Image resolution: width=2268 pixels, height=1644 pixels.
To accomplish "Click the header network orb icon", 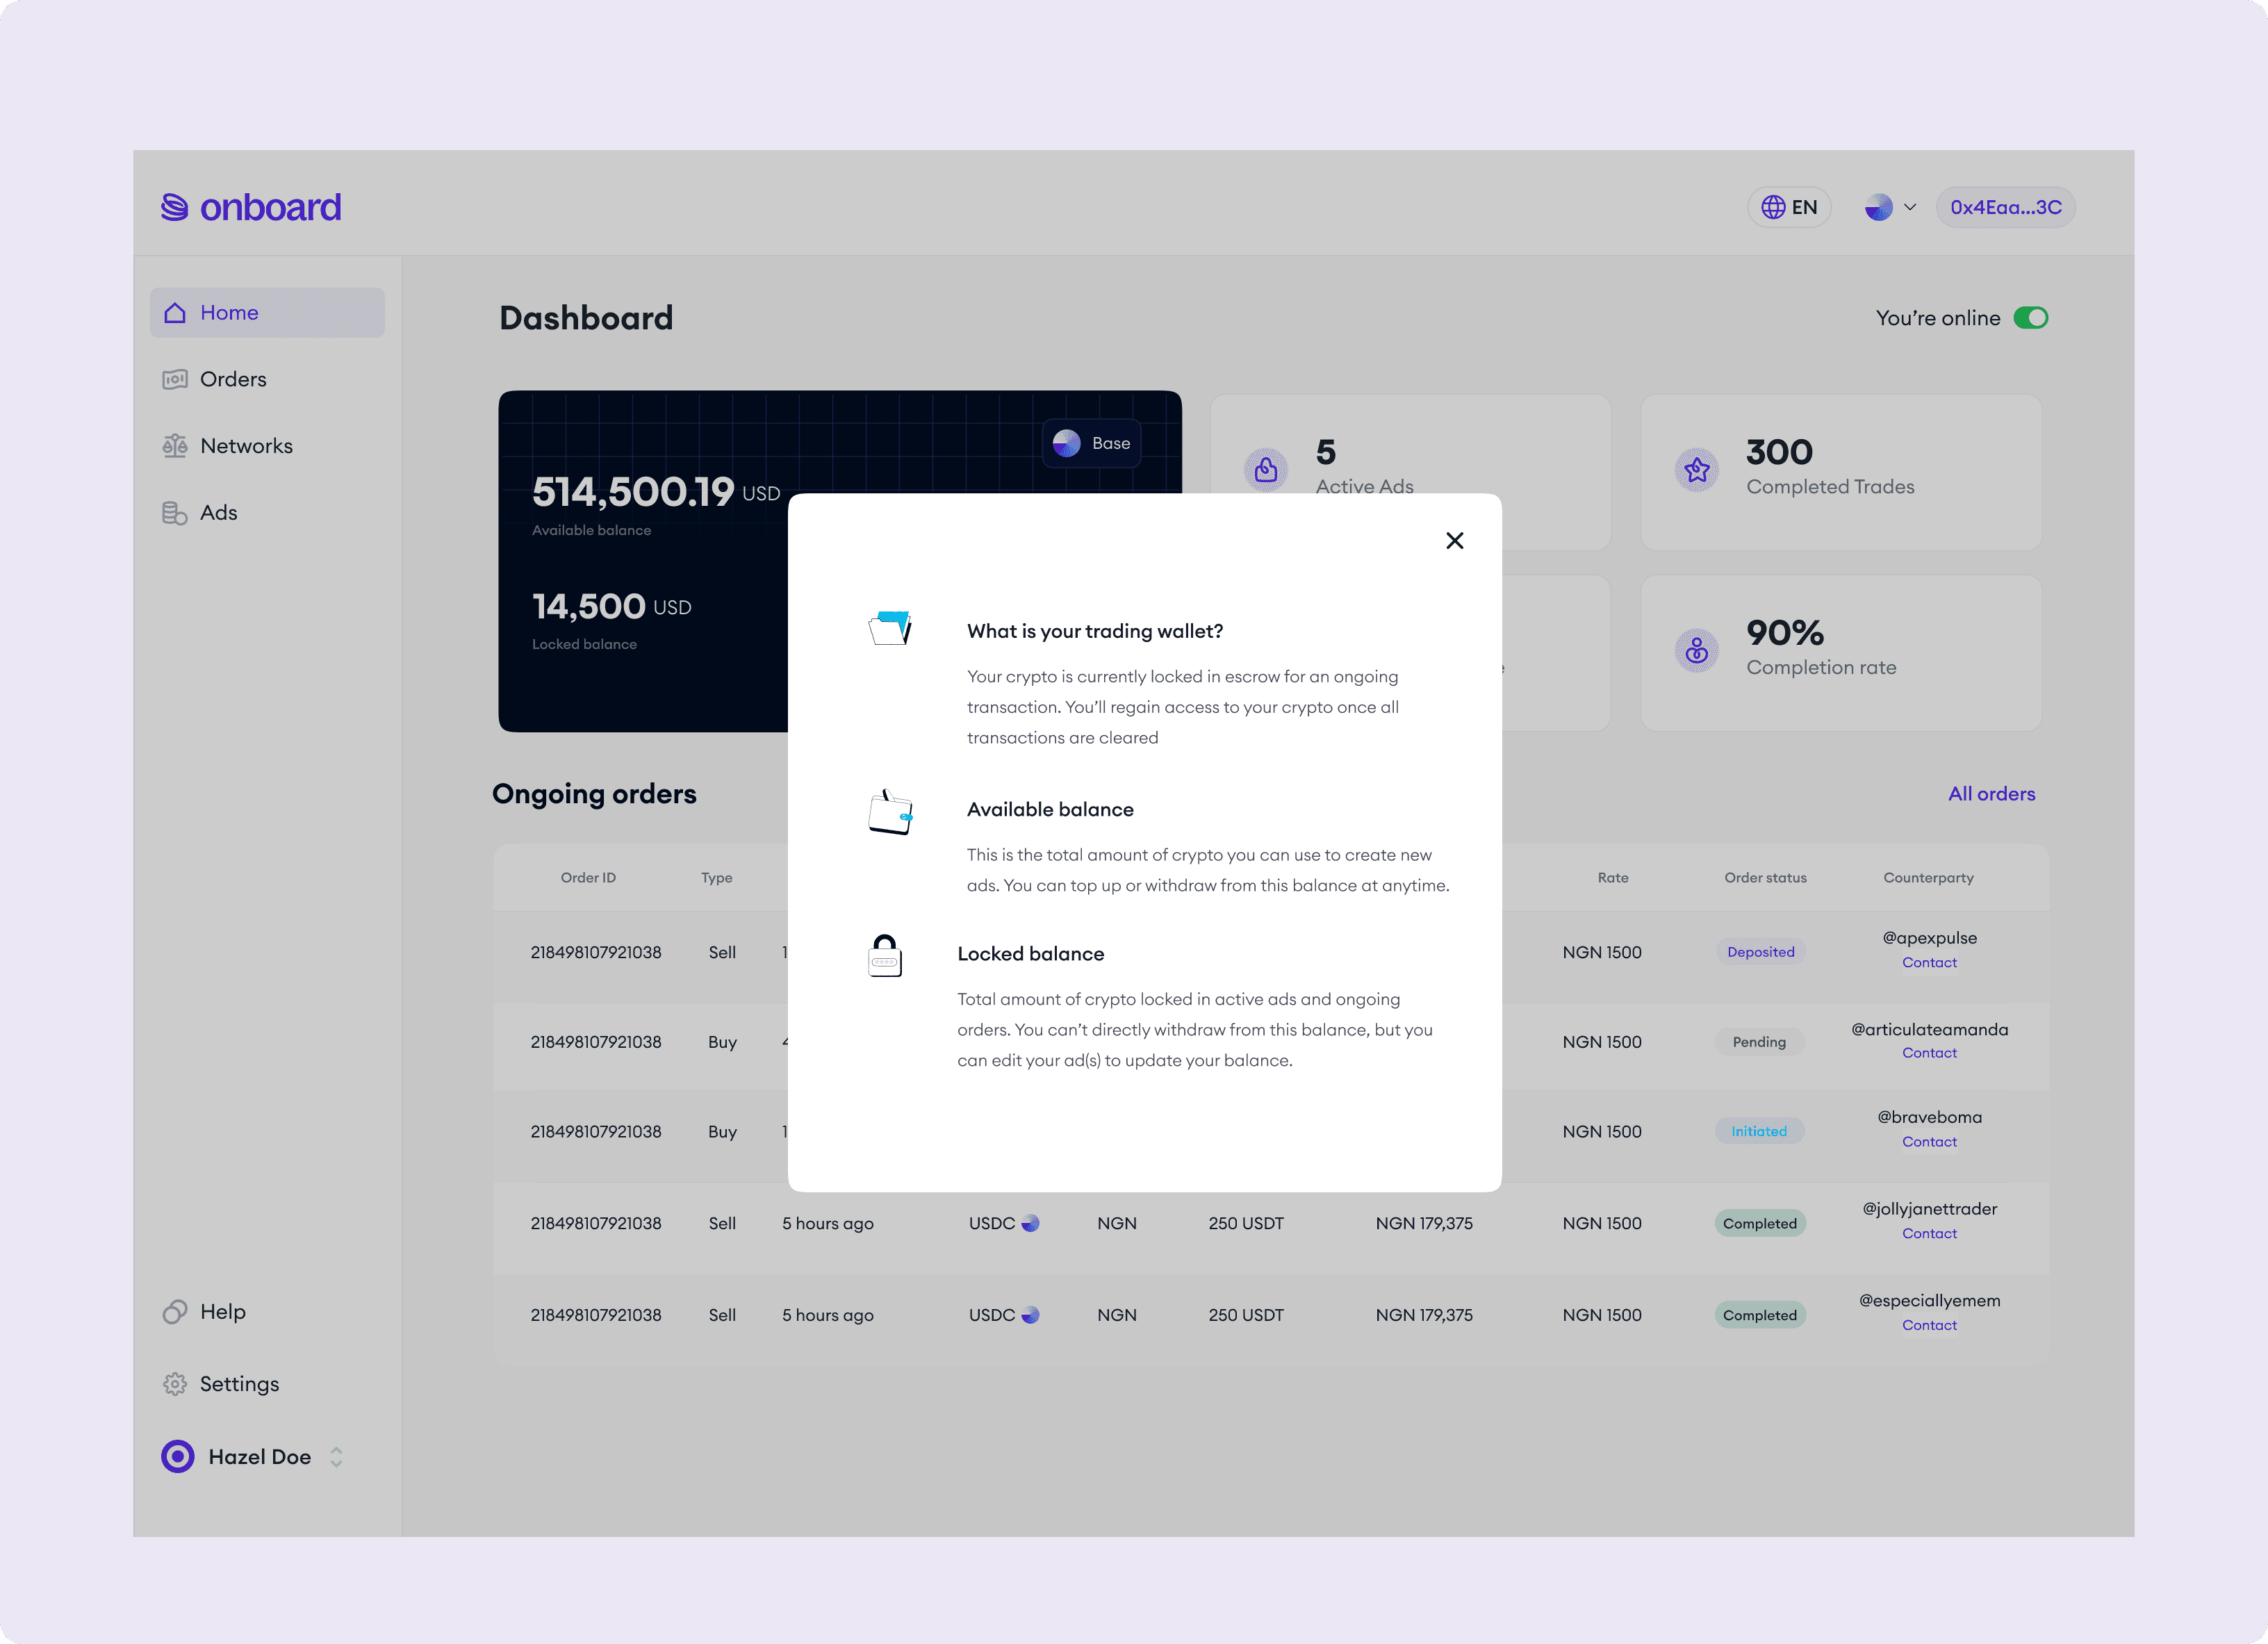I will pyautogui.click(x=1879, y=207).
